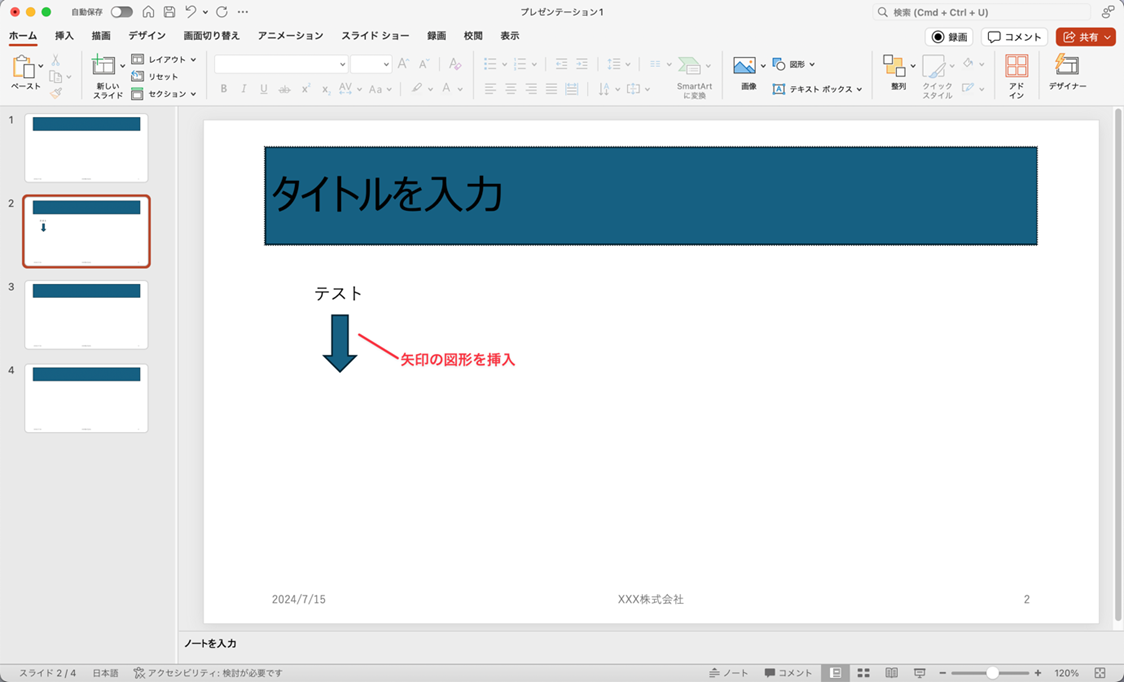Switch to the 描画 tab

click(101, 36)
